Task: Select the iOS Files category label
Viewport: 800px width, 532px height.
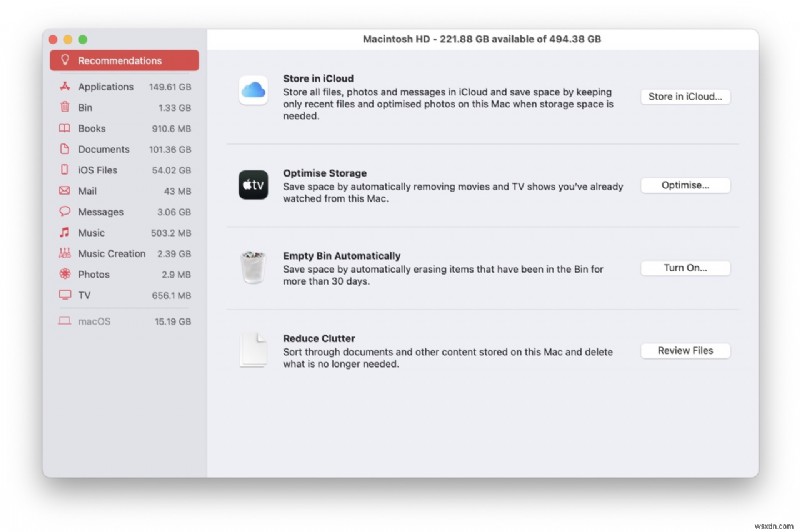Action: tap(97, 170)
